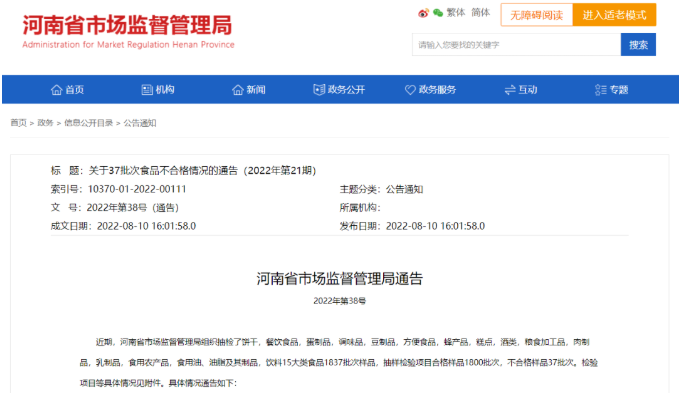
Task: Click the heart icon beside 政务服务
Action: coord(410,90)
